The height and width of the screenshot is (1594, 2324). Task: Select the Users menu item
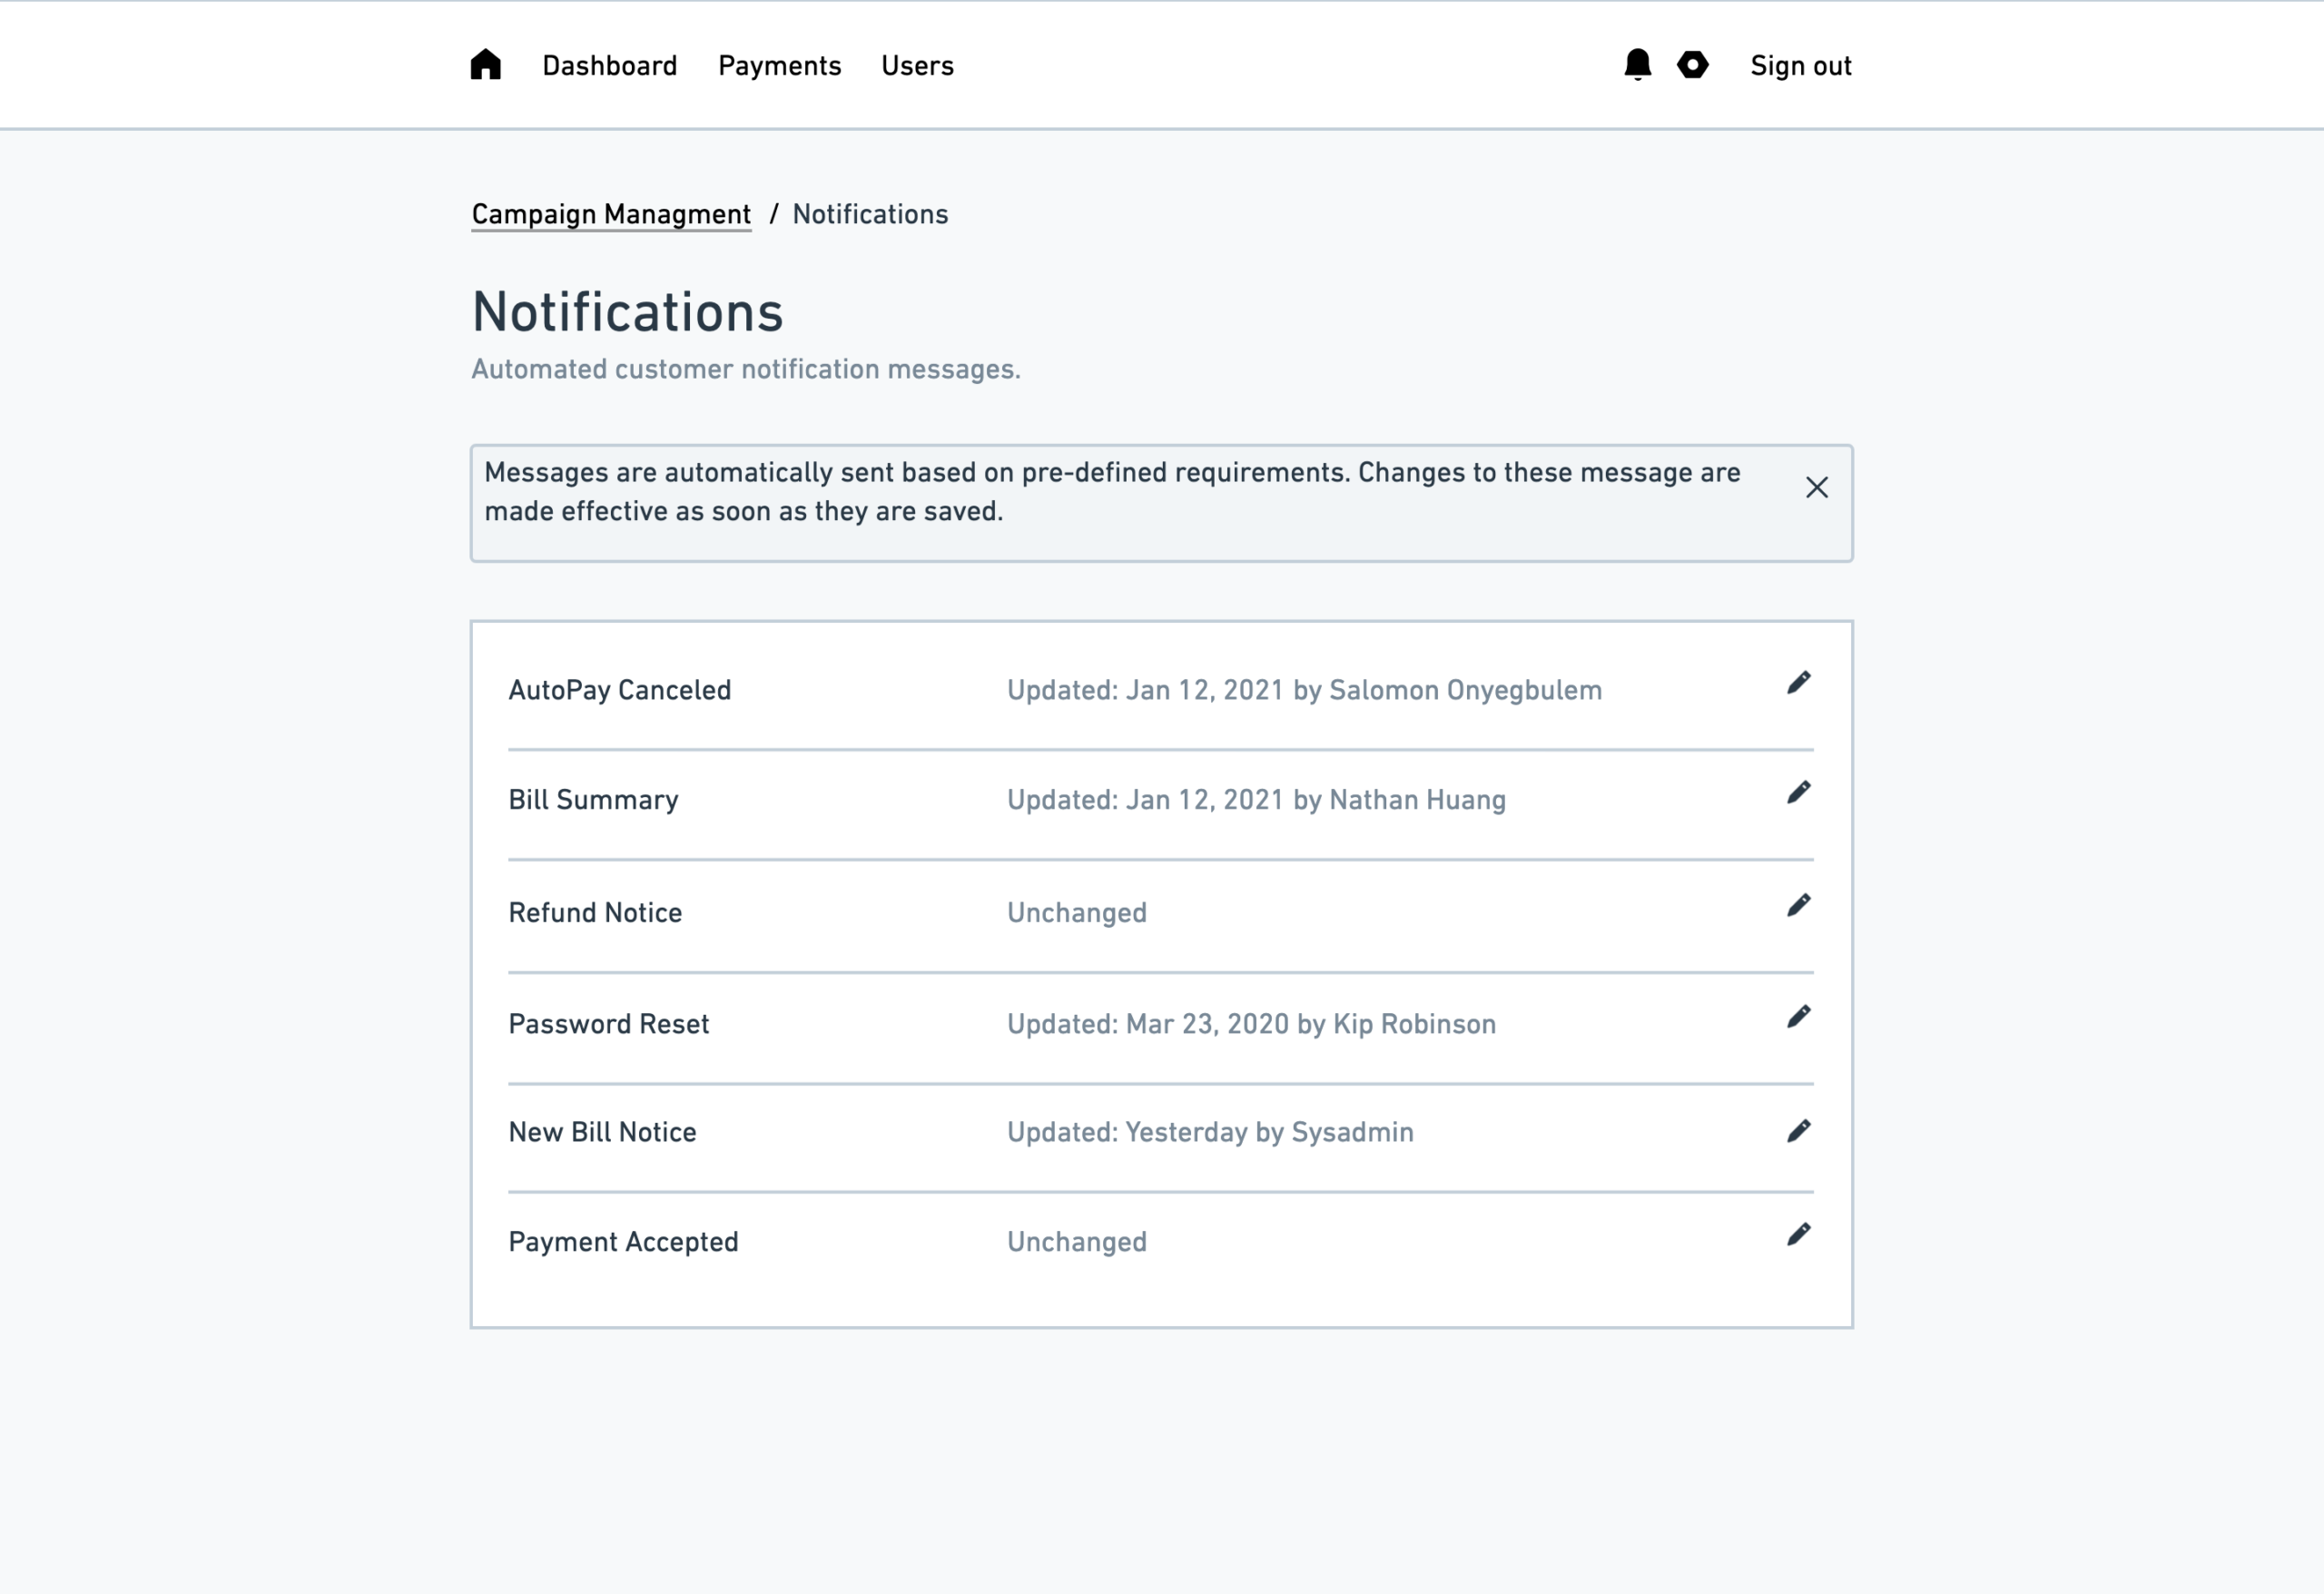click(x=918, y=66)
